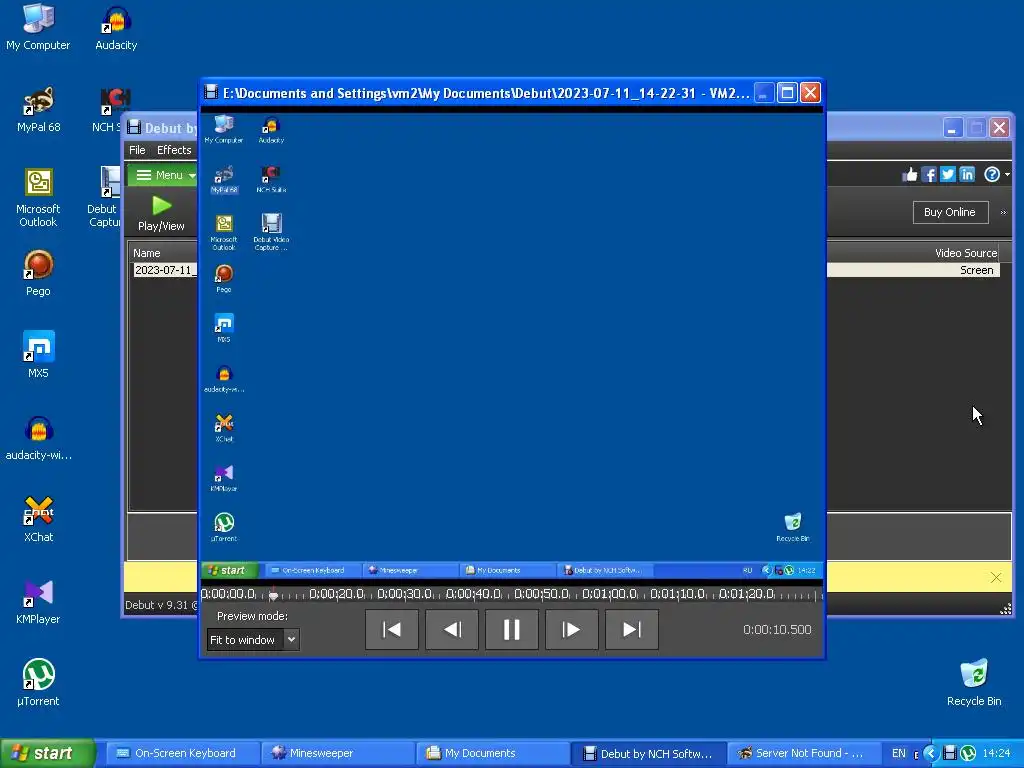Expand the help icon dropdown arrow
The height and width of the screenshot is (768, 1024).
(x=1007, y=174)
